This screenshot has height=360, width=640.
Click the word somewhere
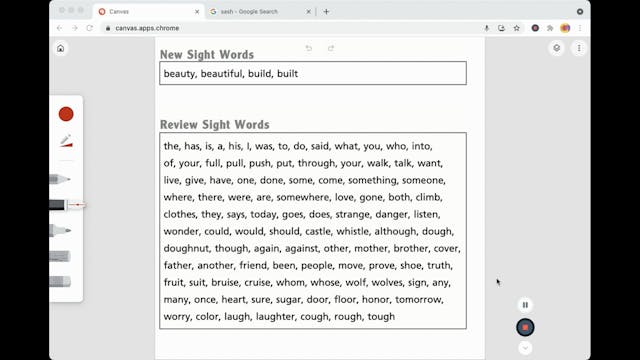click(302, 198)
